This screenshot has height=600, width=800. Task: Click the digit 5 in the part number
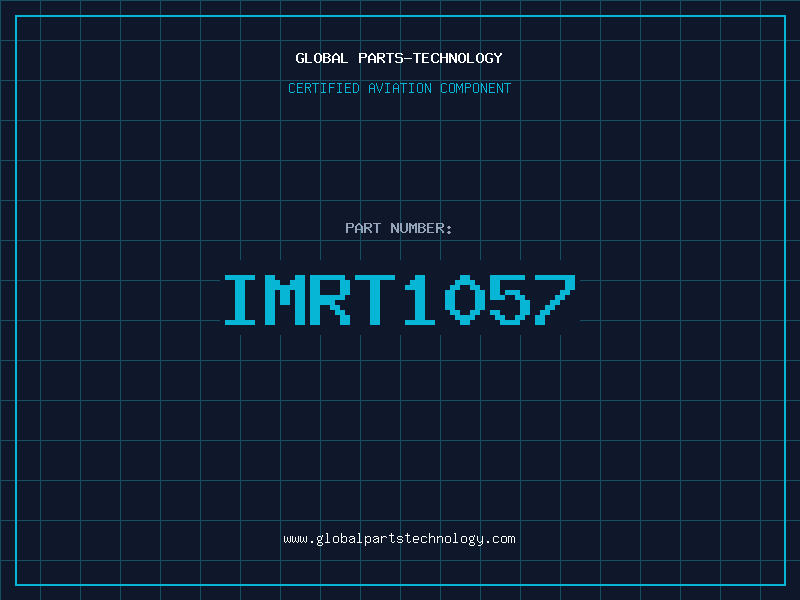pyautogui.click(x=512, y=300)
